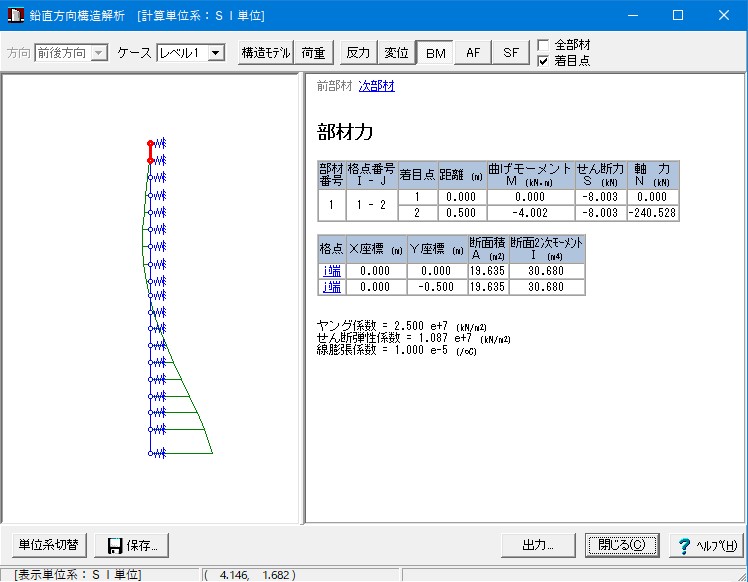Go to 次部材 next member link
Screen dimensions: 748x582
pyautogui.click(x=376, y=86)
